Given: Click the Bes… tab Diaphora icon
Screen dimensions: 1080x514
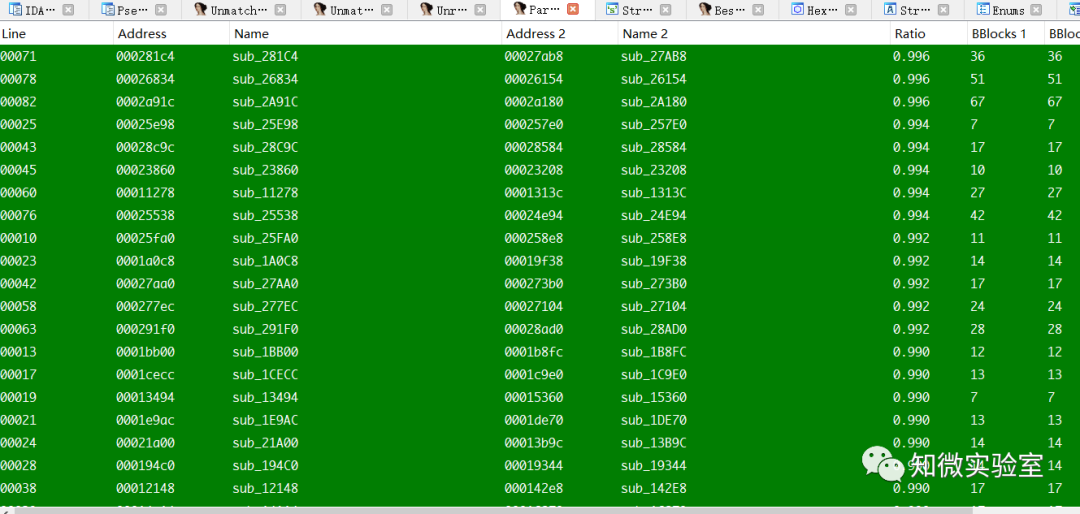Looking at the screenshot, I should (705, 10).
